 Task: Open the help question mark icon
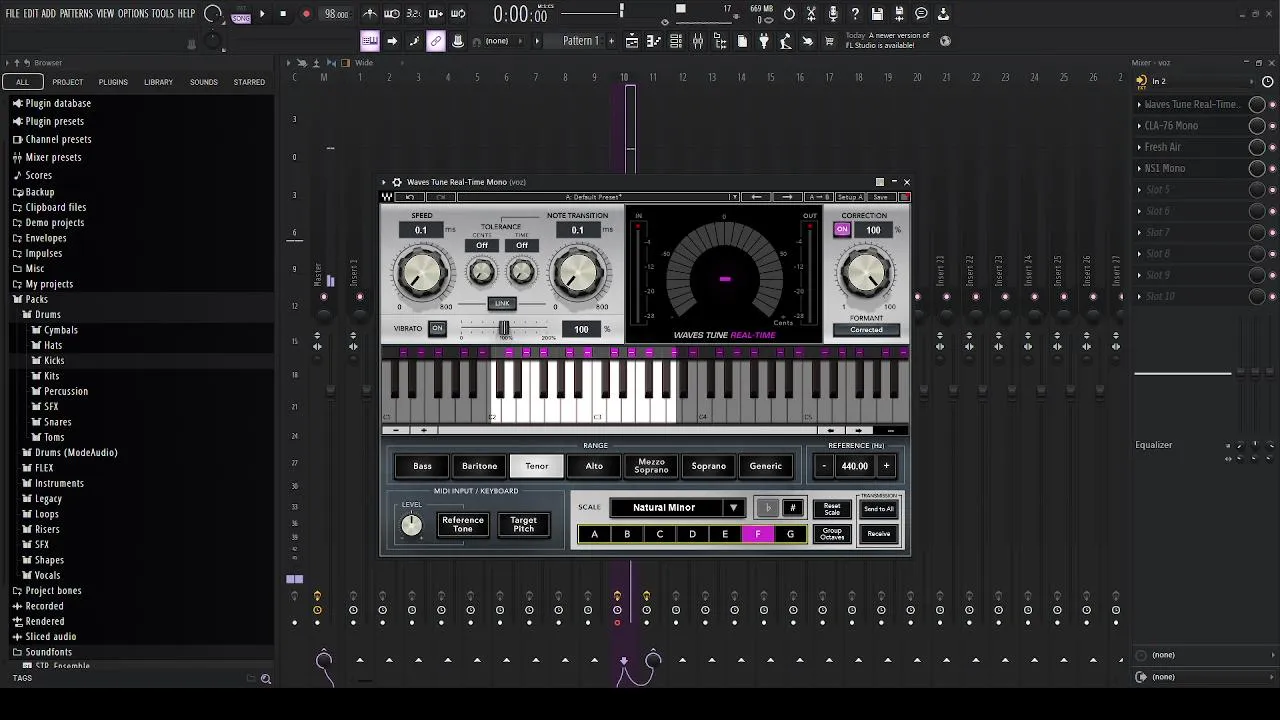click(x=855, y=14)
